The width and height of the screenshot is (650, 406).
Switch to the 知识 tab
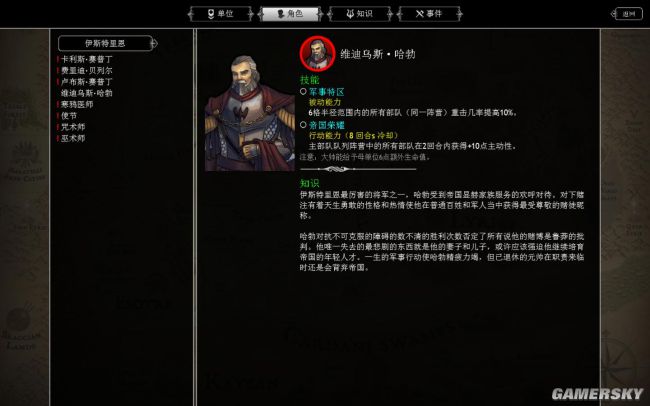(360, 14)
